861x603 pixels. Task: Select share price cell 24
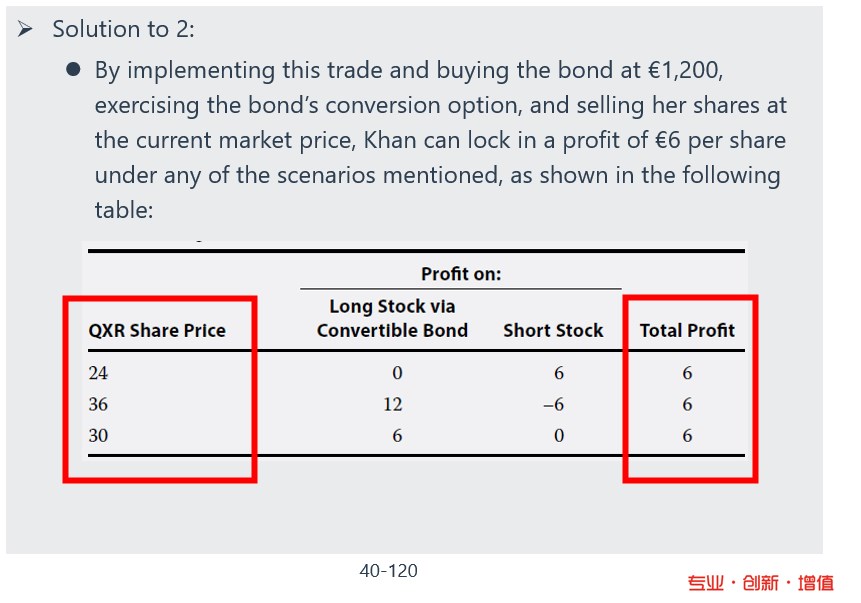coord(99,373)
